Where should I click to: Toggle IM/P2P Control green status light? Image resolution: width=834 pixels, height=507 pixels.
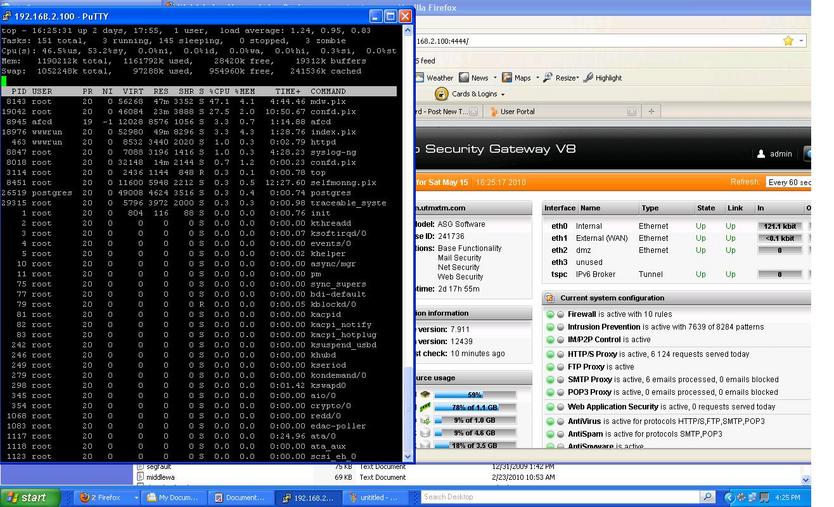pos(551,340)
